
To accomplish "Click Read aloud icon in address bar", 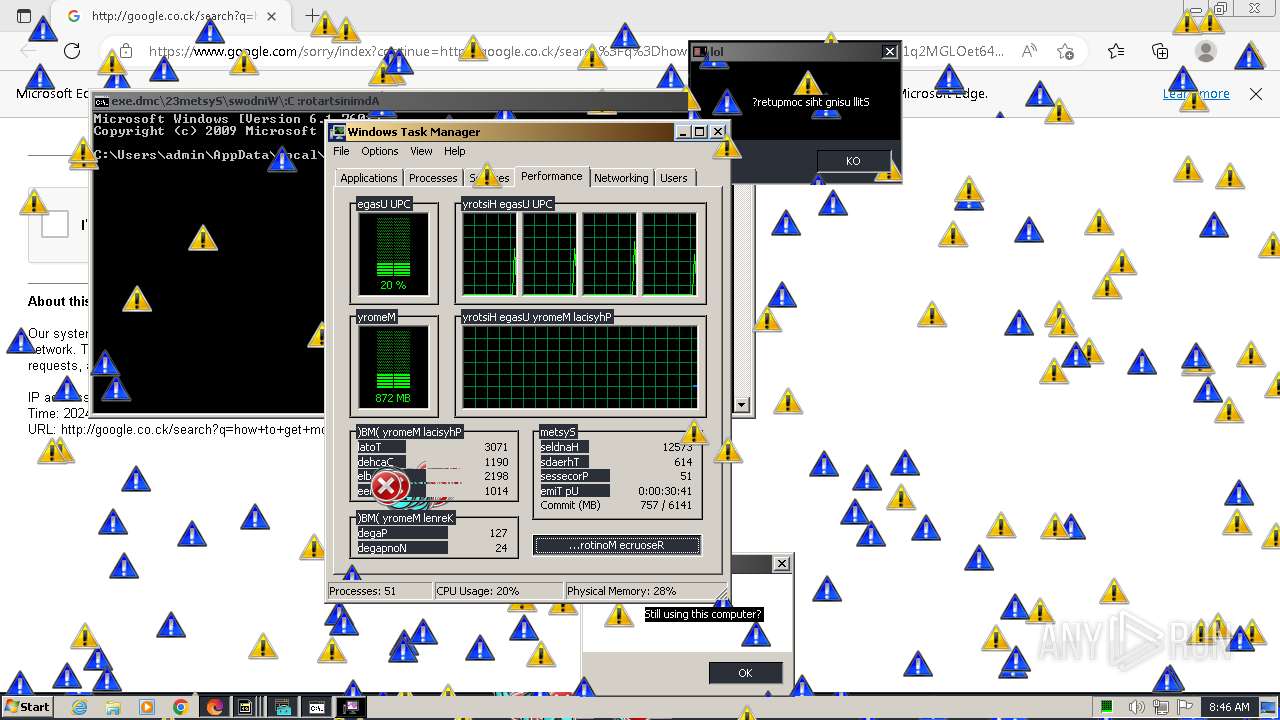I will coord(1028,51).
